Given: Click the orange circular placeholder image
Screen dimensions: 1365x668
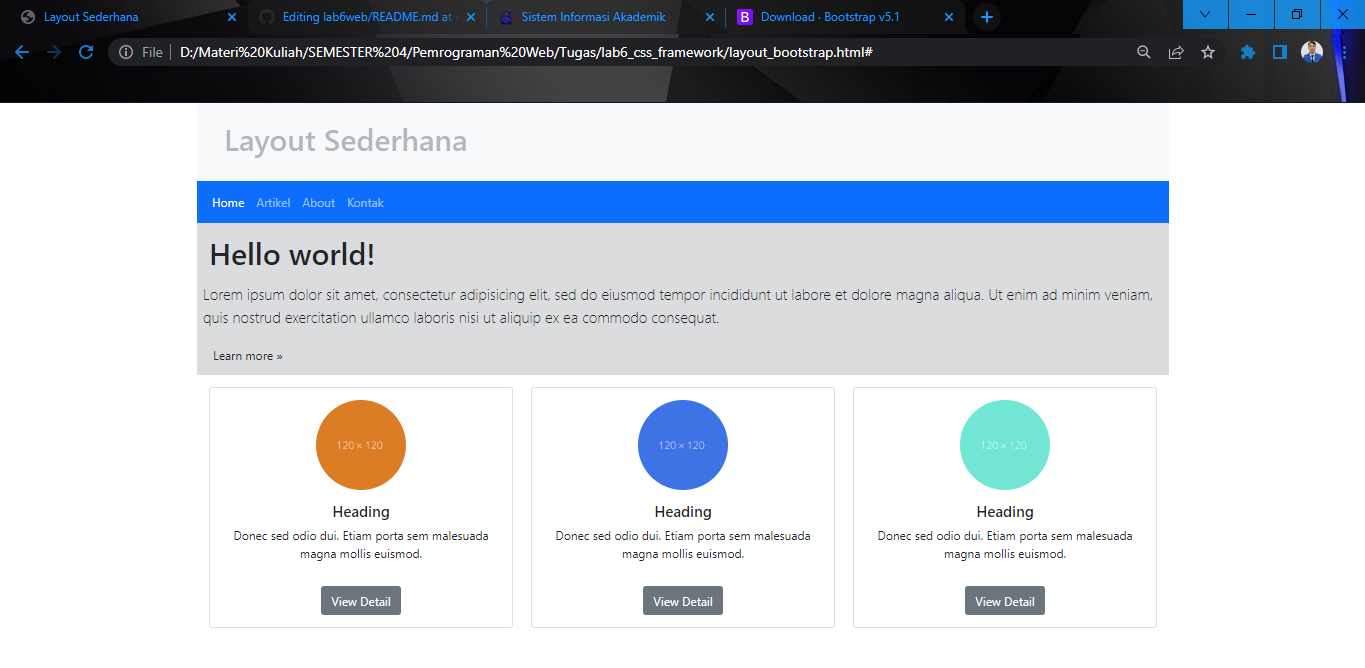Looking at the screenshot, I should 360,445.
